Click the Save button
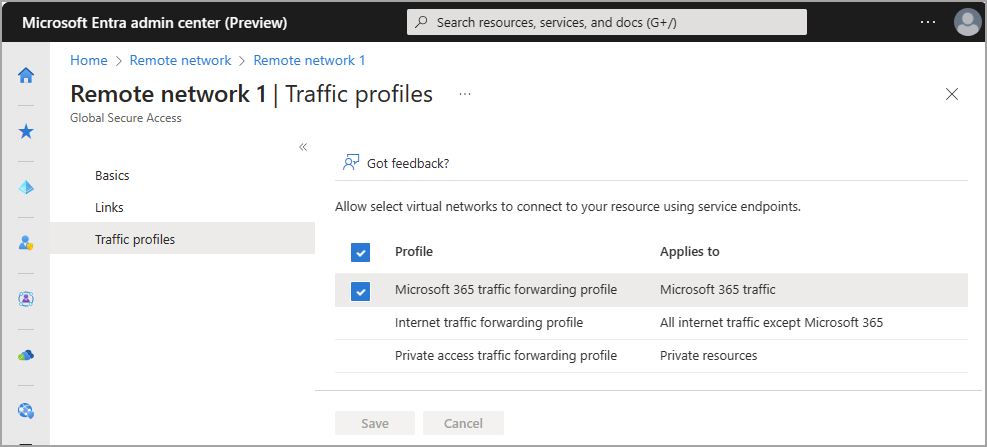This screenshot has width=987, height=447. tap(375, 423)
